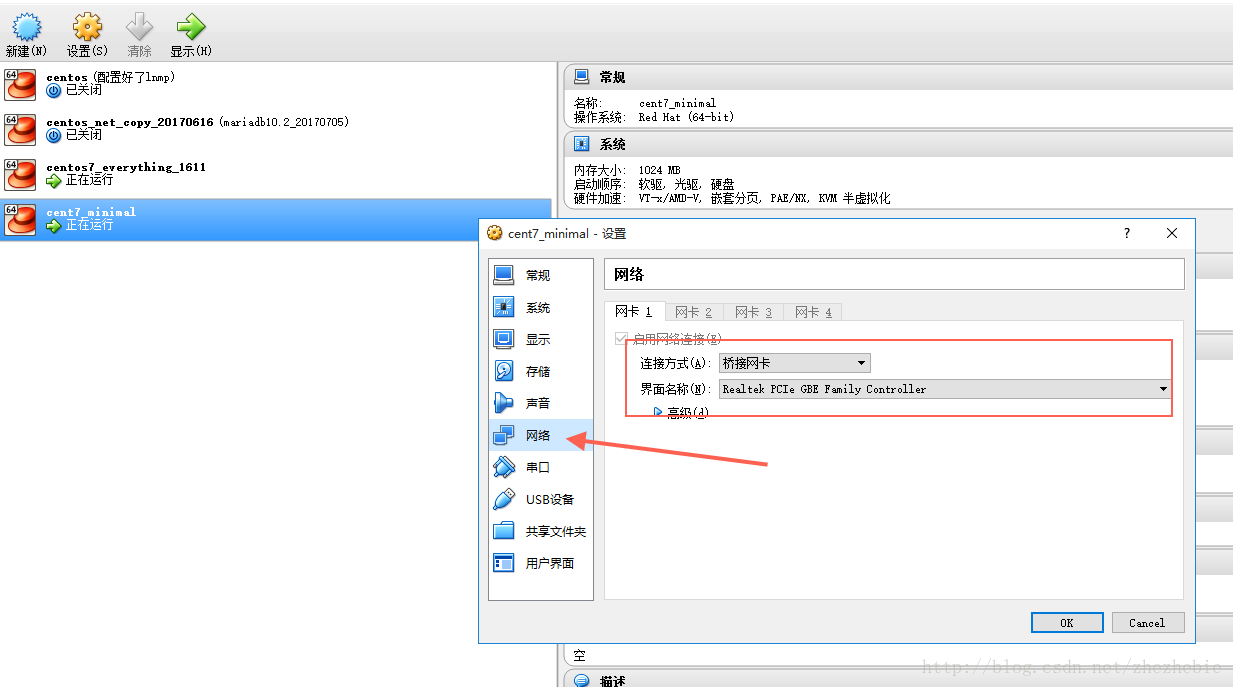Image resolution: width=1233 pixels, height=687 pixels.
Task: Click the description (描述) section icon
Action: pyautogui.click(x=581, y=680)
